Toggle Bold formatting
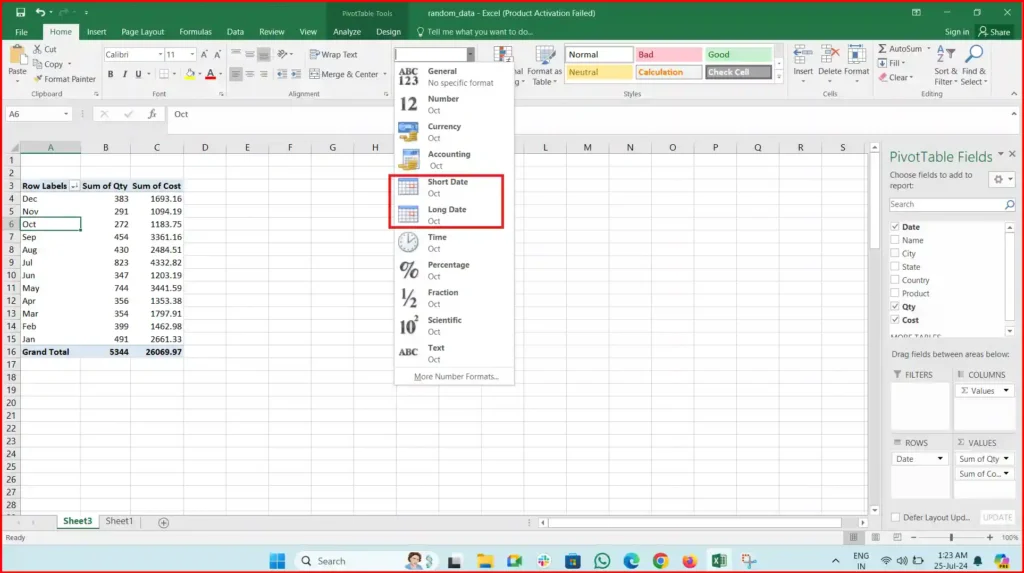 point(110,74)
